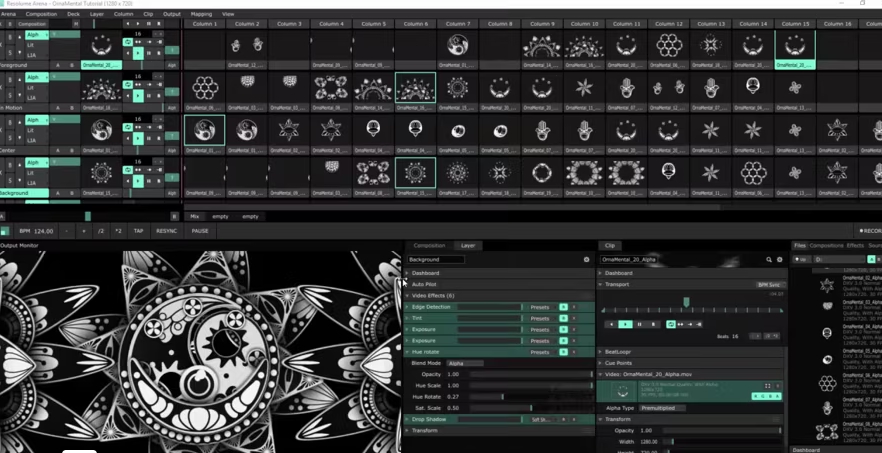This screenshot has height=453, width=882.
Task: Bypass the Edge Detection effect
Action: pyautogui.click(x=563, y=307)
